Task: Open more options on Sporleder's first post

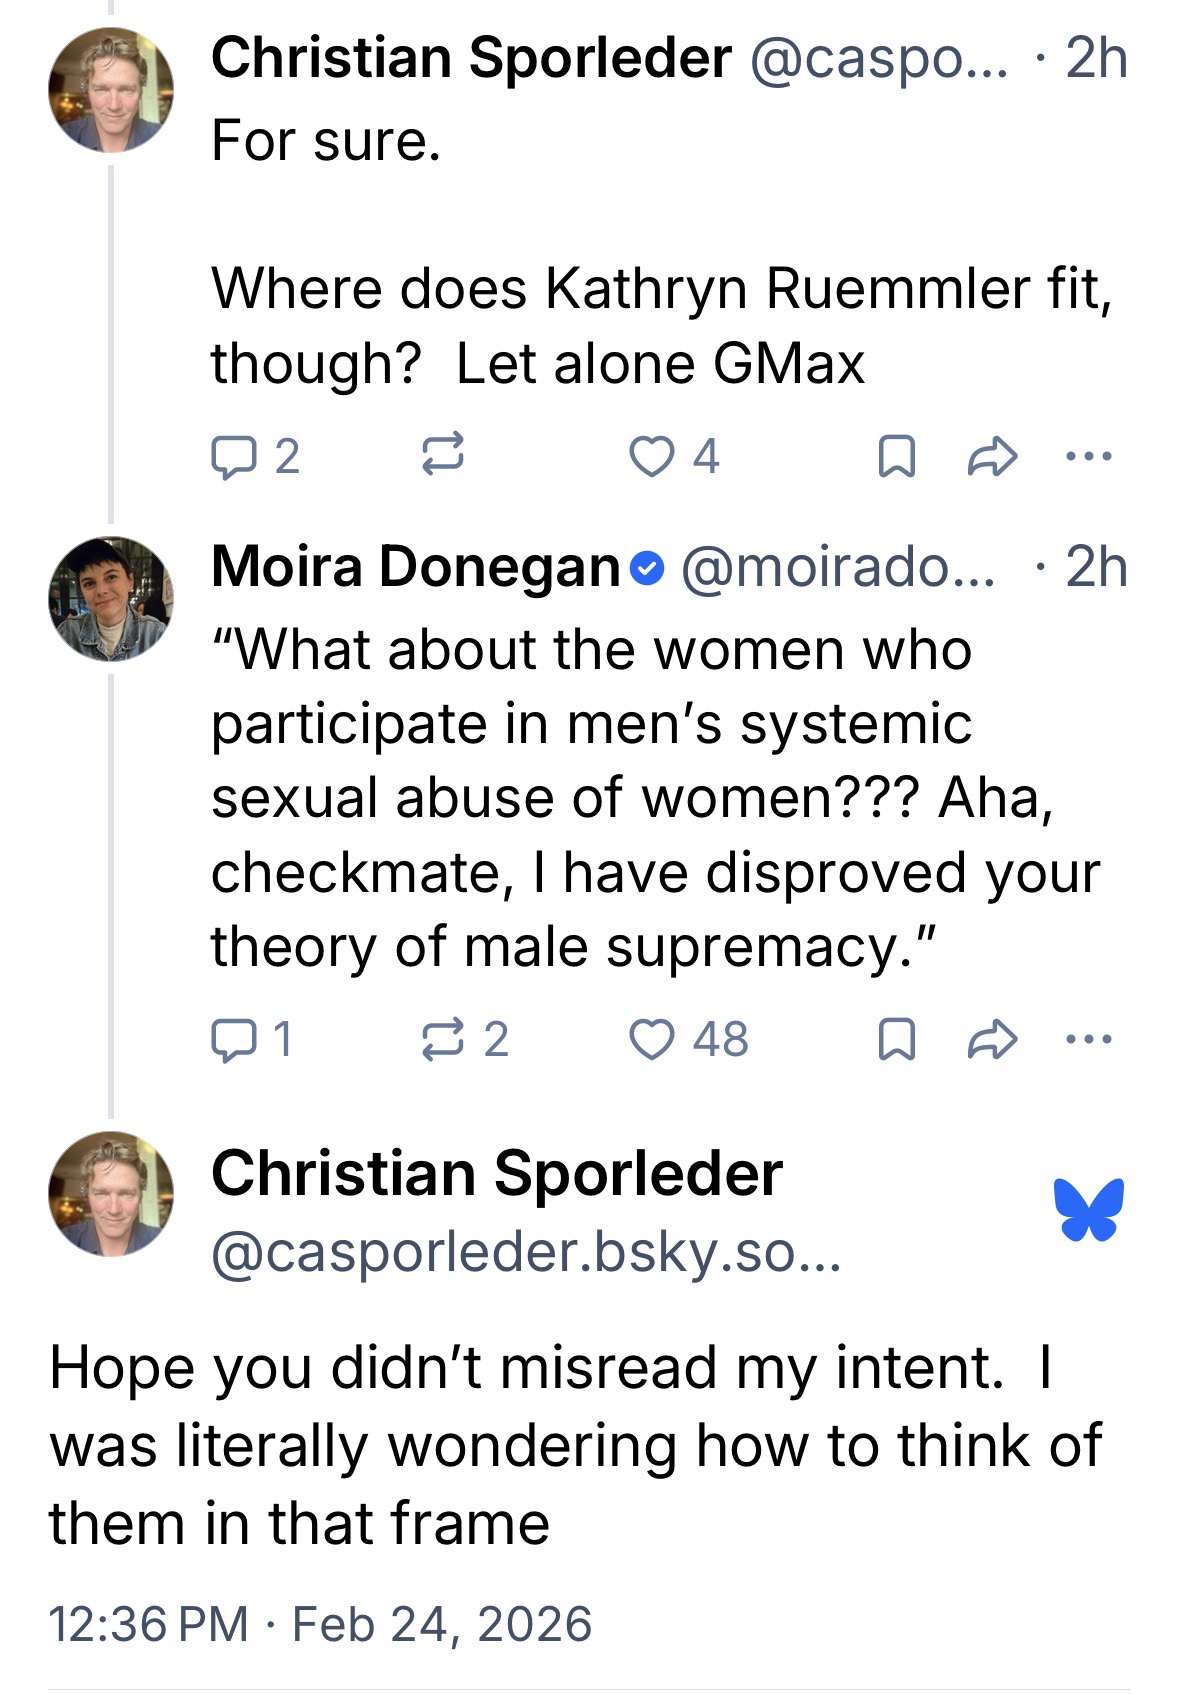Action: [1088, 457]
